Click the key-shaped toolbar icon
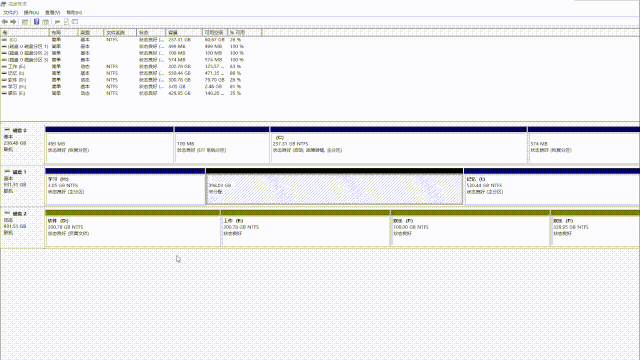Screen dimensions: 640x360 (57, 22)
